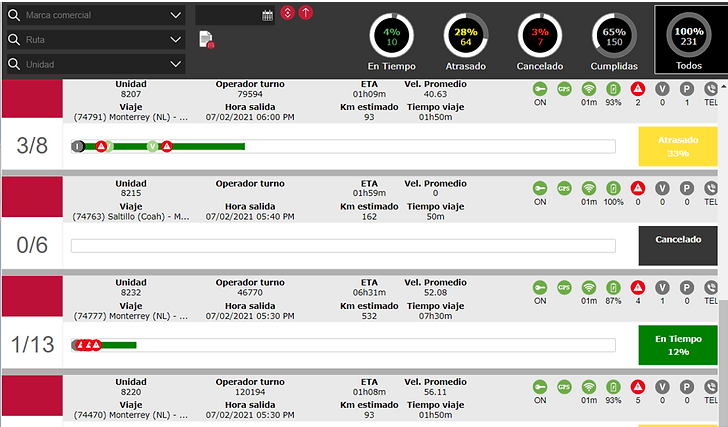Click the yellow Atrasado 33% status box
Image resolution: width=728 pixels, height=427 pixels.
point(678,146)
